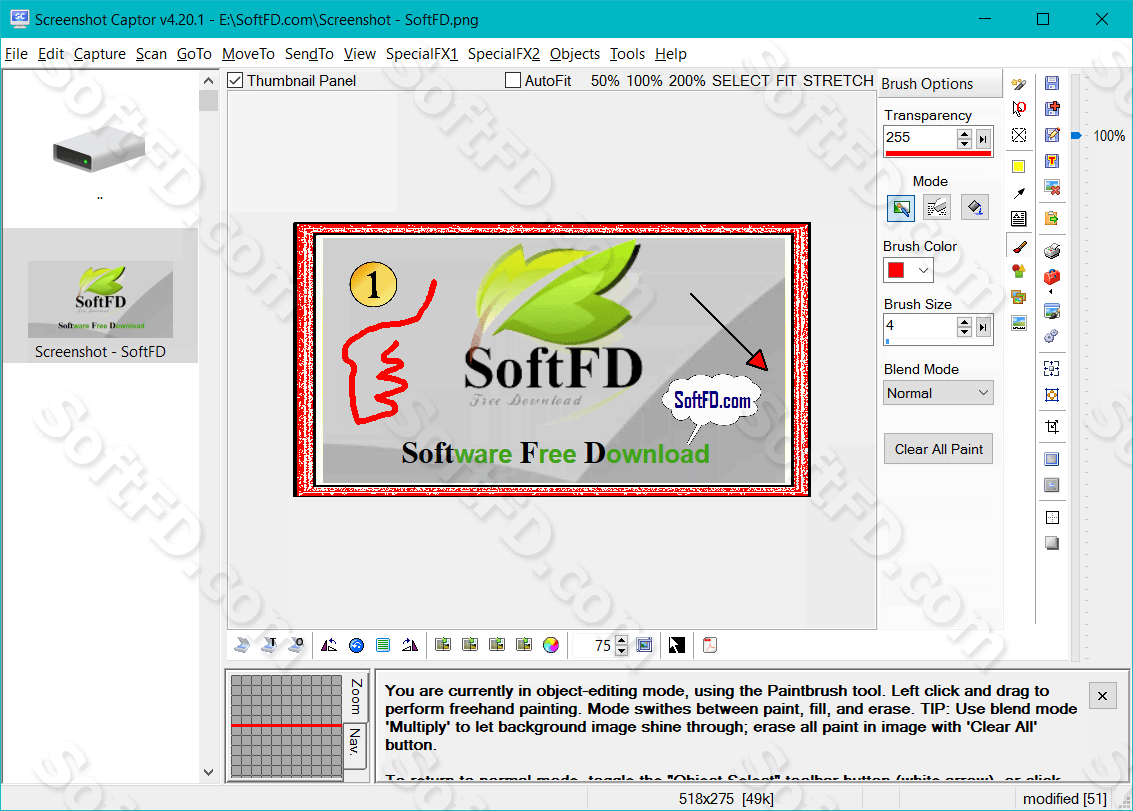This screenshot has width=1133, height=811.
Task: Open the Tools menu
Action: tap(627, 54)
